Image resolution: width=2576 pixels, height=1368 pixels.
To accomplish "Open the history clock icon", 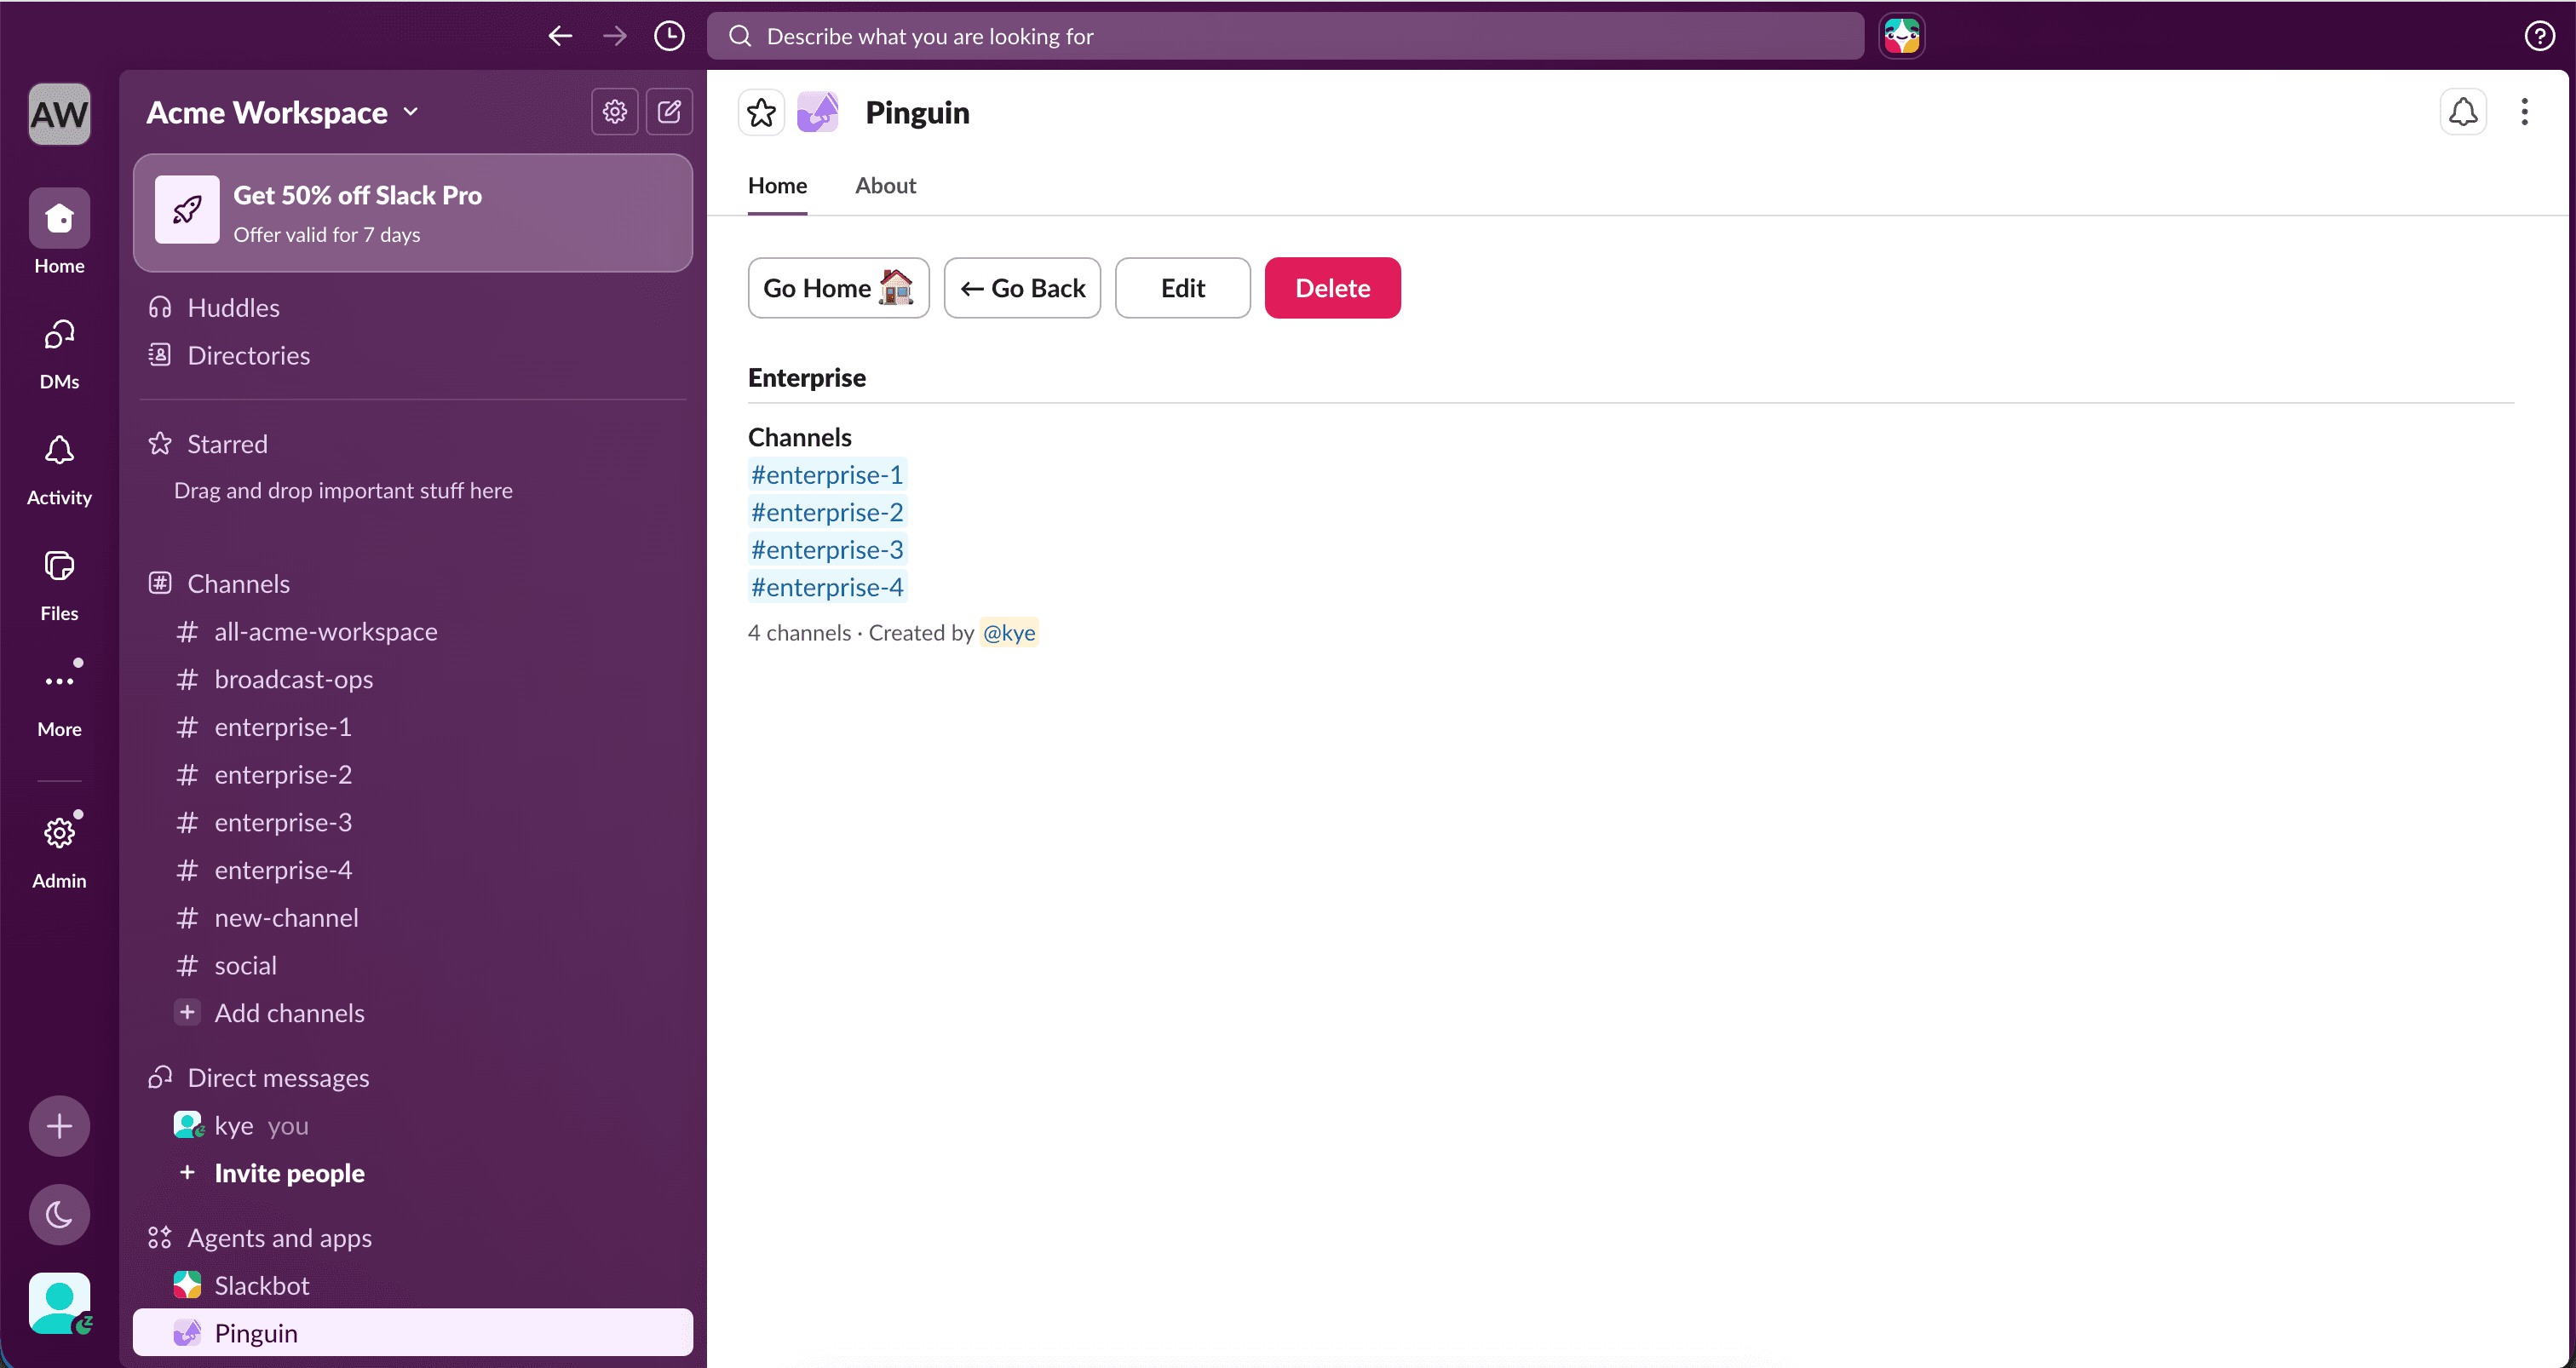I will pyautogui.click(x=669, y=36).
